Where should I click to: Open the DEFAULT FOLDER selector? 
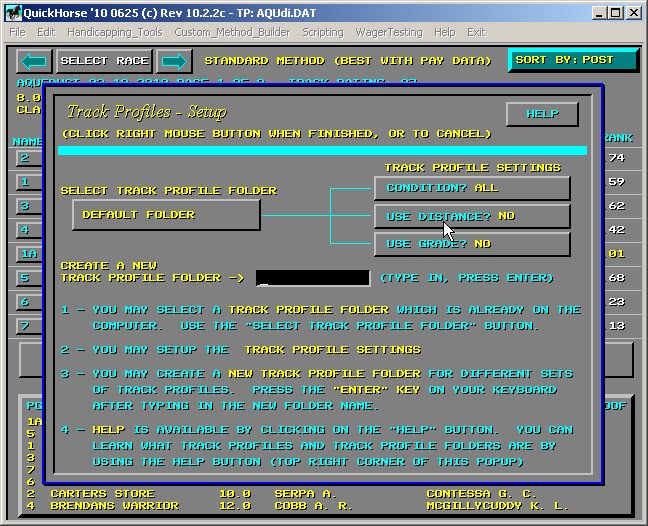166,215
